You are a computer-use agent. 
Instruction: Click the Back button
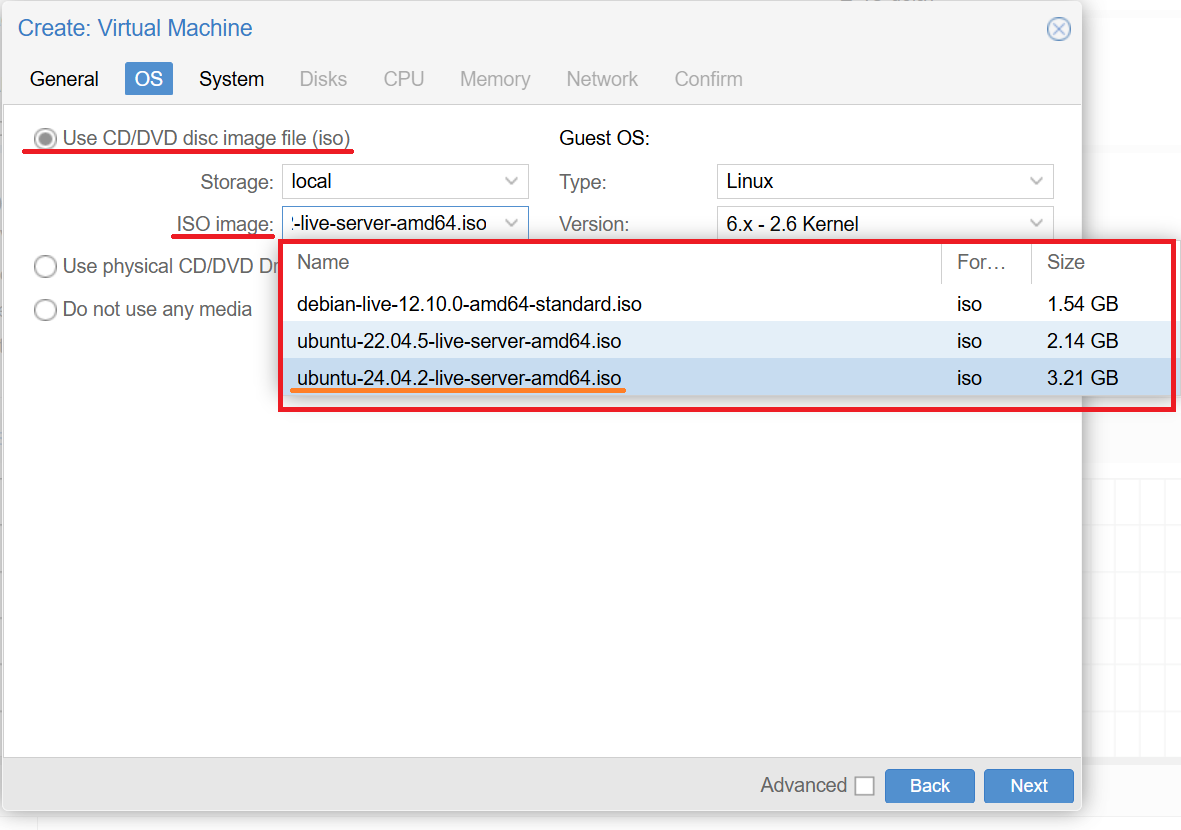point(929,786)
